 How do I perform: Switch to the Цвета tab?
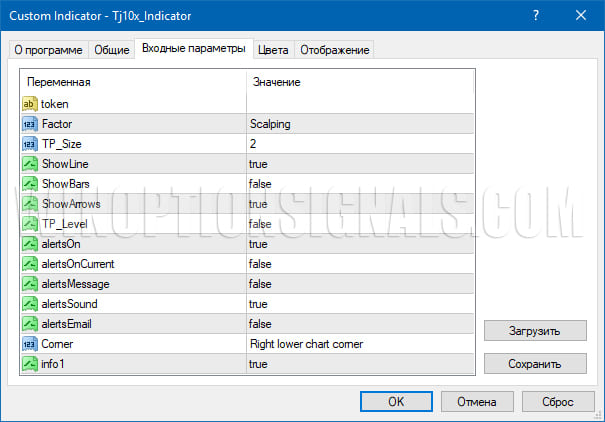click(x=273, y=50)
